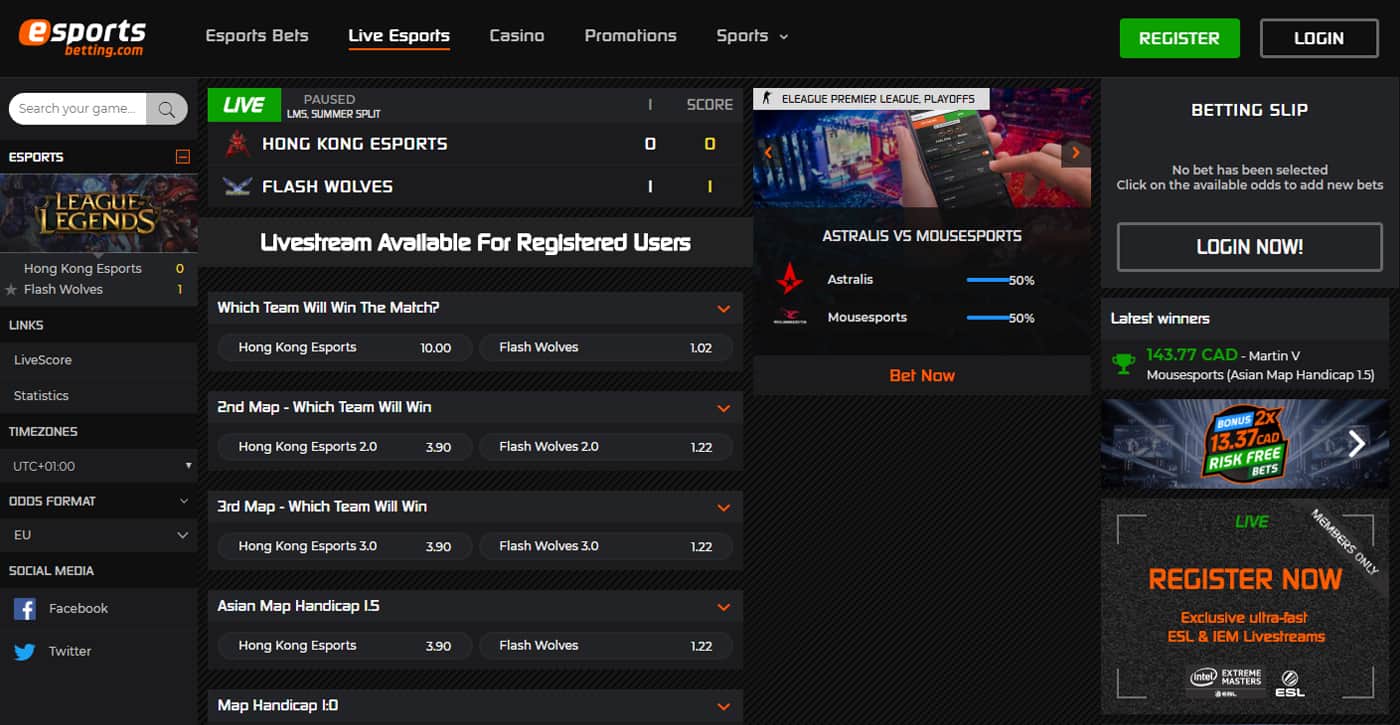The image size is (1400, 725).
Task: Click the Twitter text link
Action: (70, 652)
